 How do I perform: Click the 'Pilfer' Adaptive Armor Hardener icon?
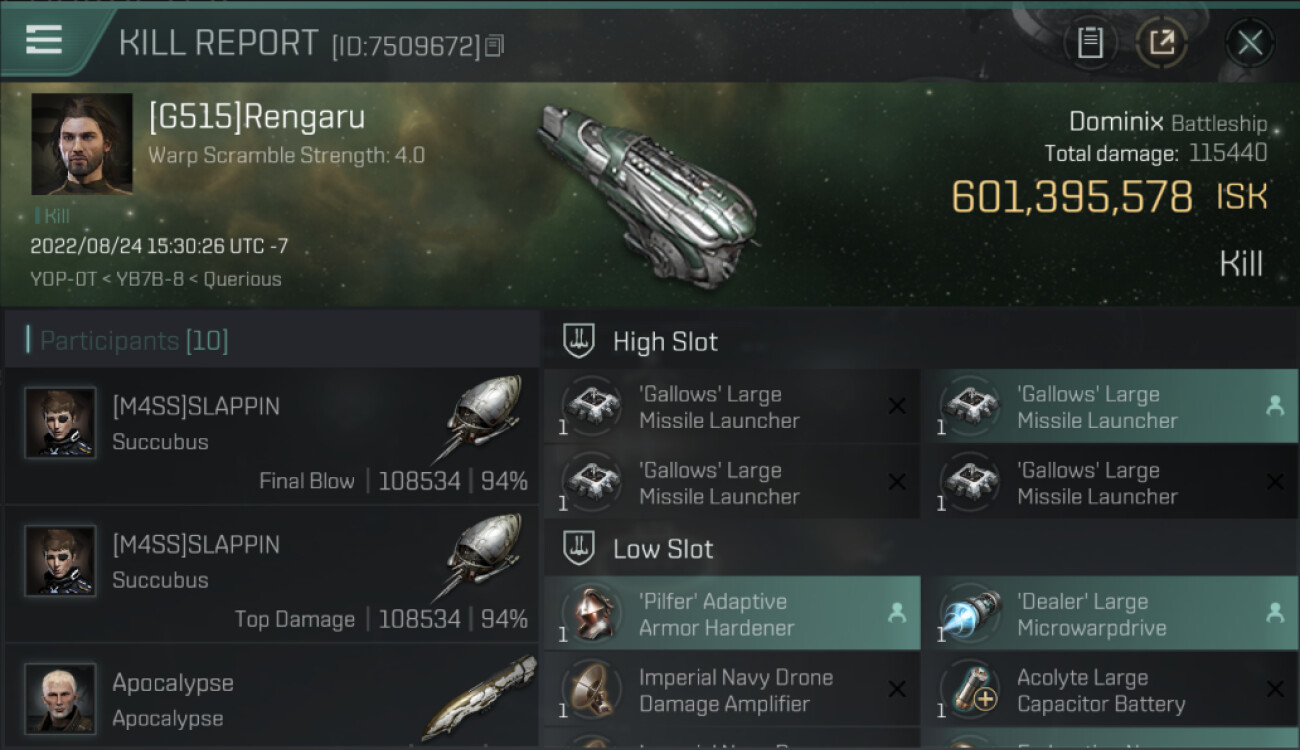click(592, 614)
